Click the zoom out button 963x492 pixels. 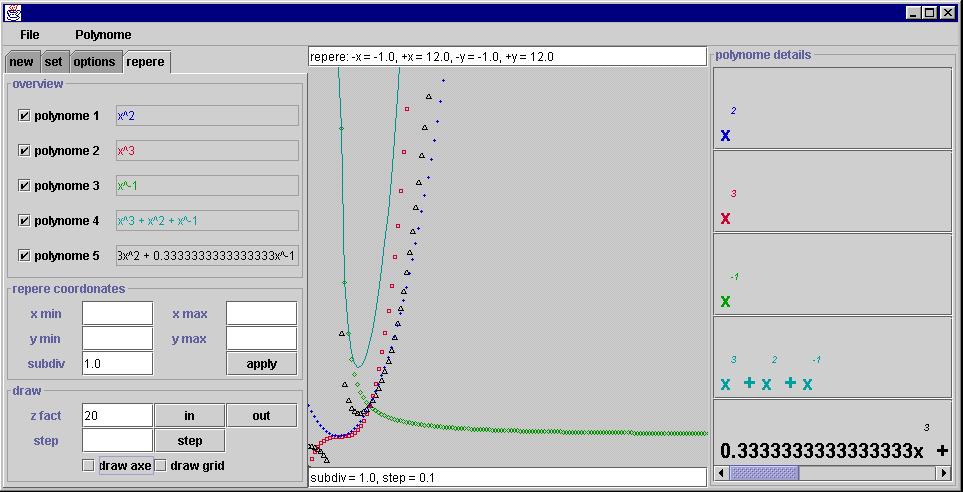261,415
